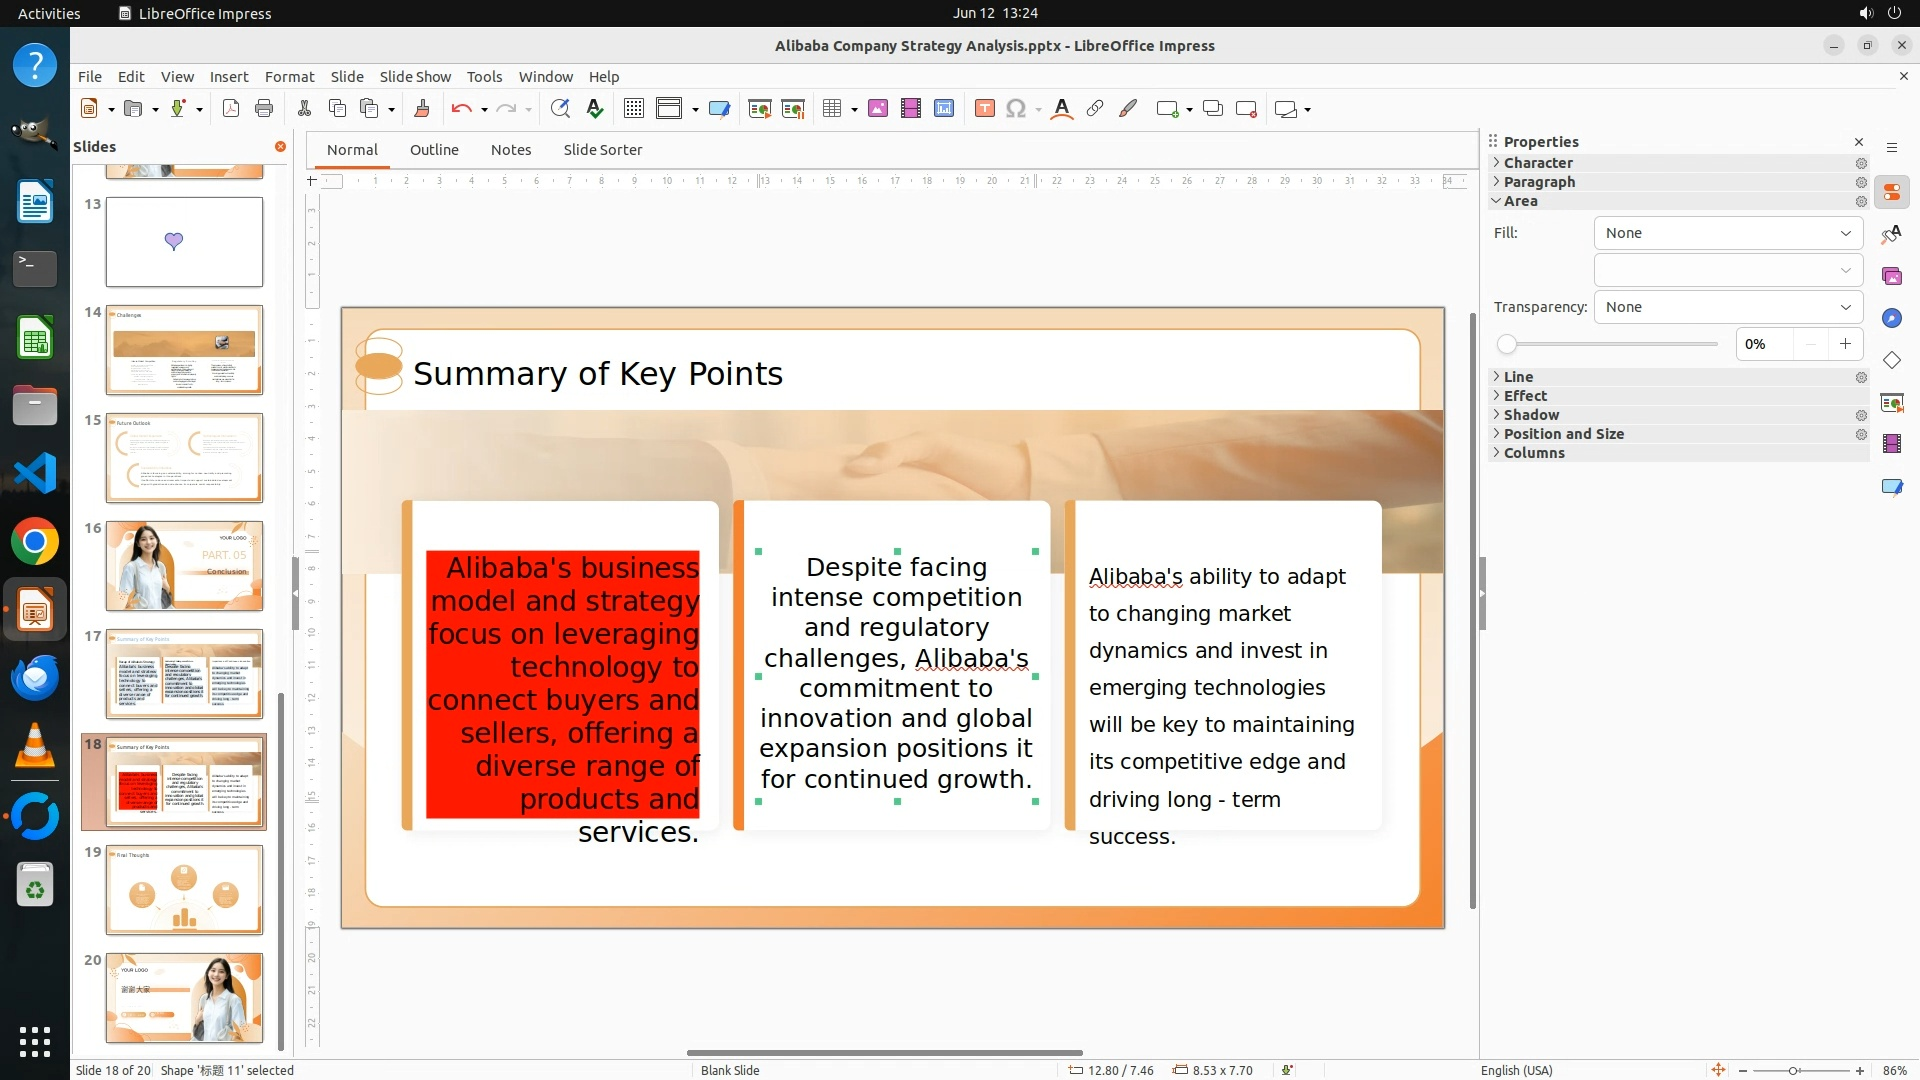The image size is (1920, 1080).
Task: Increase transparency with plus button
Action: [1845, 344]
